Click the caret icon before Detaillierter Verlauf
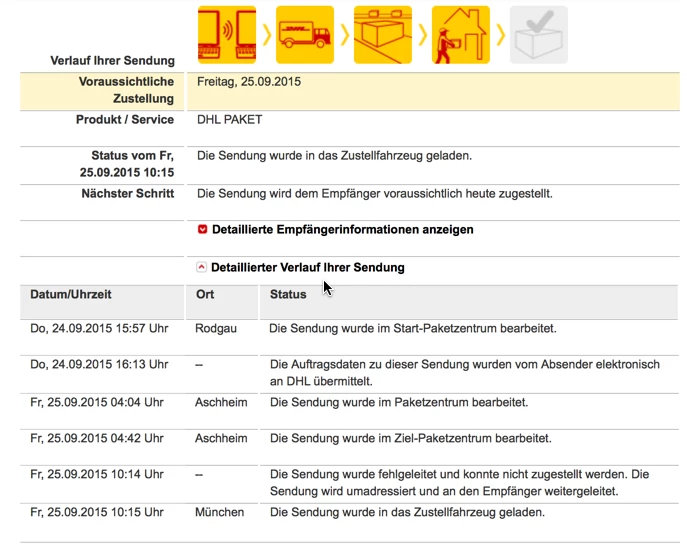 [x=201, y=267]
